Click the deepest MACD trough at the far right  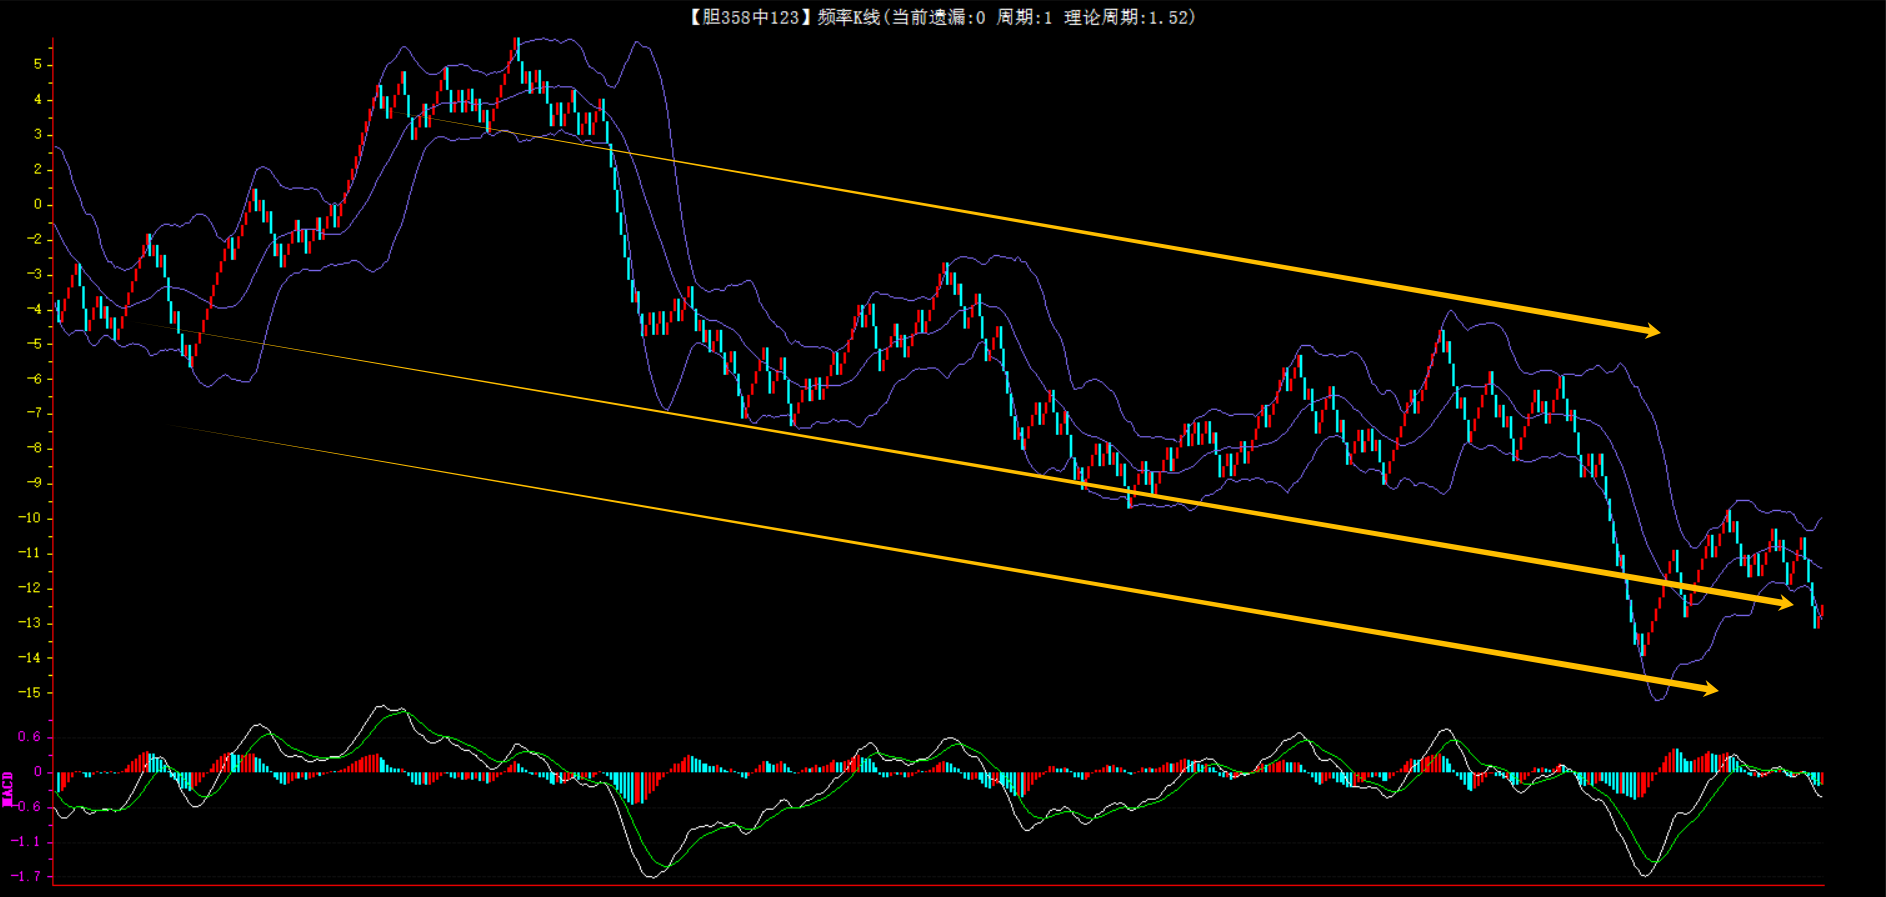1645,874
